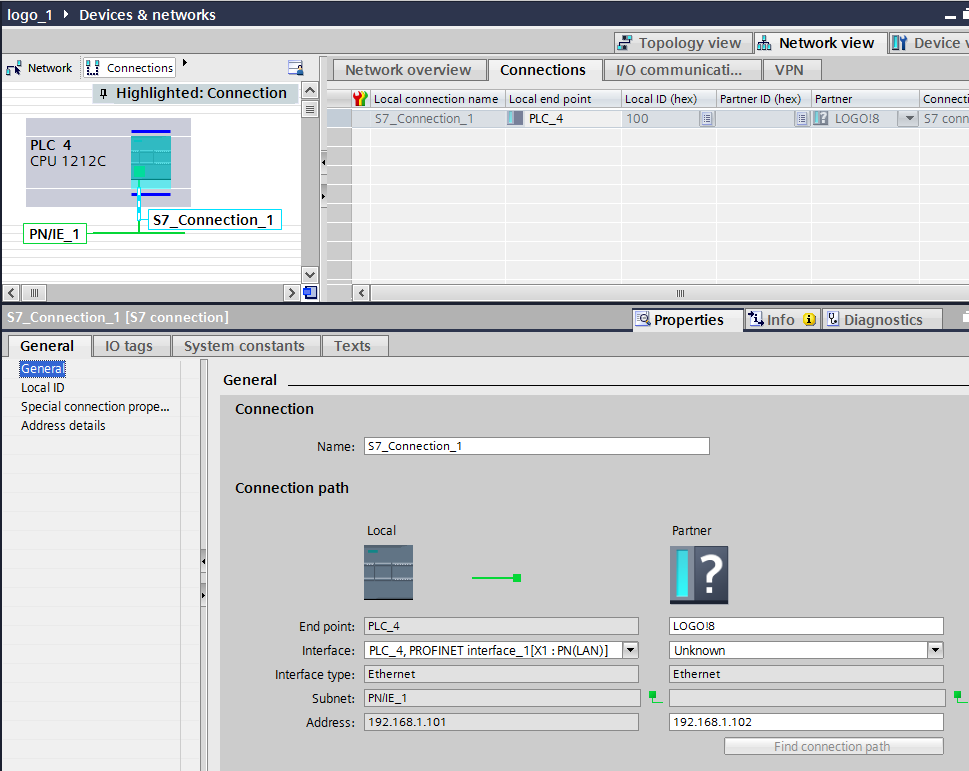Screen dimensions: 969x771
Task: Click the Partner ID (hex) column header
Action: 763,99
